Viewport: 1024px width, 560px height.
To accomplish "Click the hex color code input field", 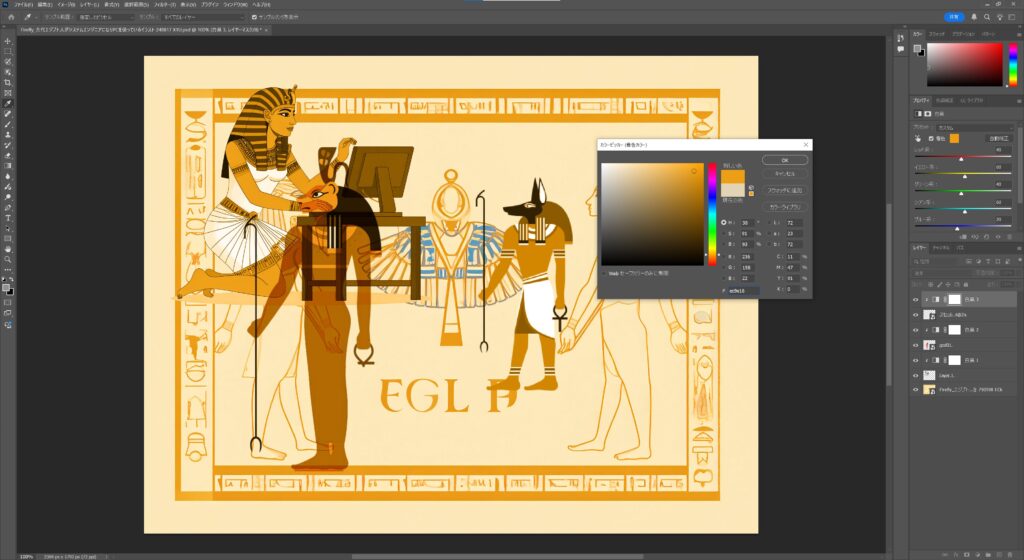I will tap(743, 291).
